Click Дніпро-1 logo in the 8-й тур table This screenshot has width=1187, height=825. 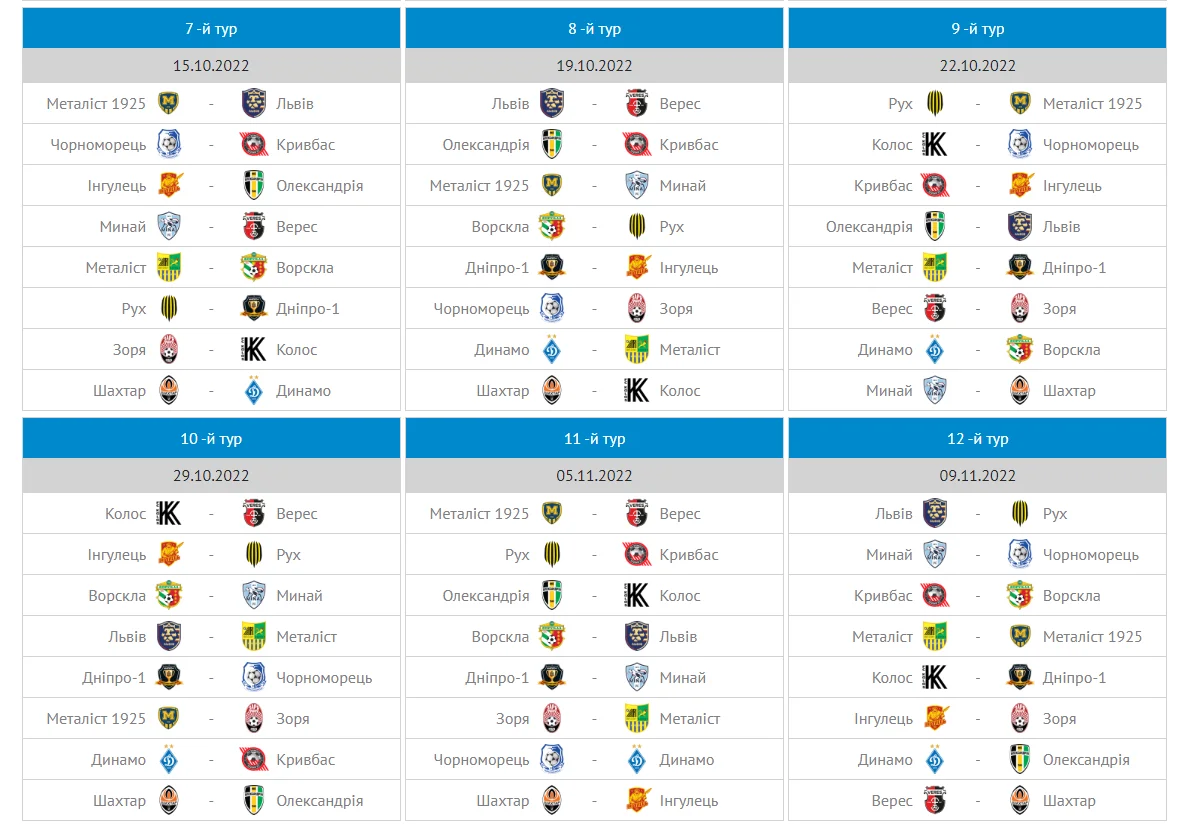(552, 268)
